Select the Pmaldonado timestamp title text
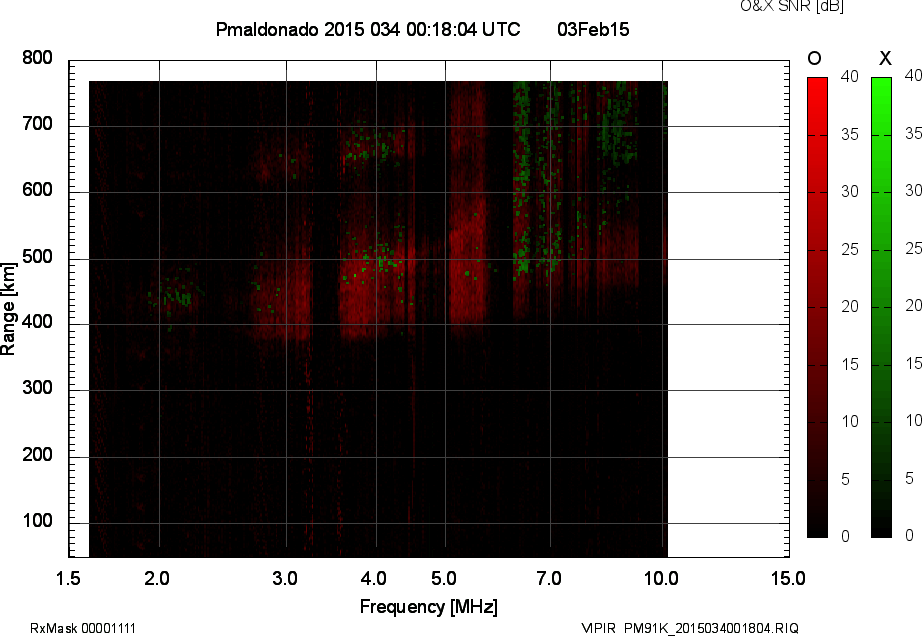Viewport: 922px width, 636px height. coord(367,30)
